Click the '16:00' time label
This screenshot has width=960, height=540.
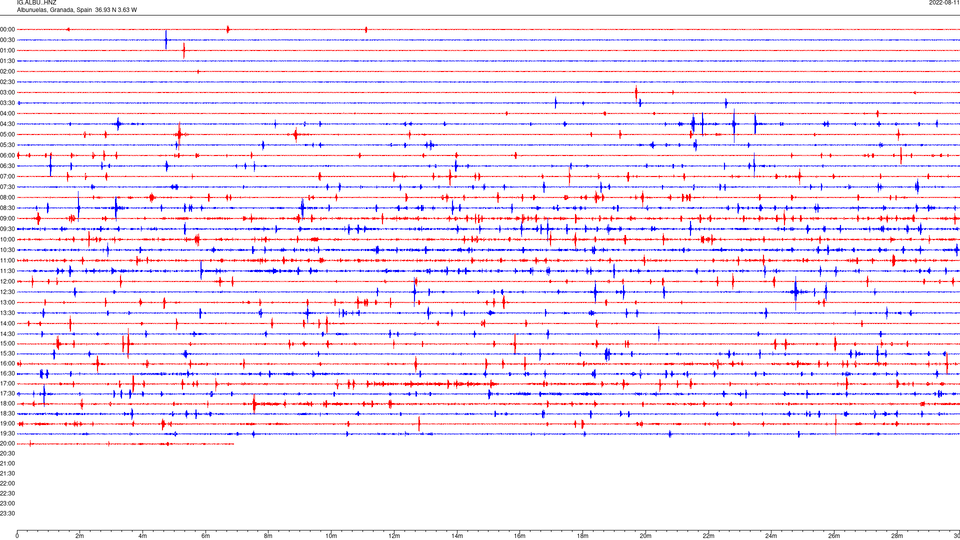click(x=8, y=364)
